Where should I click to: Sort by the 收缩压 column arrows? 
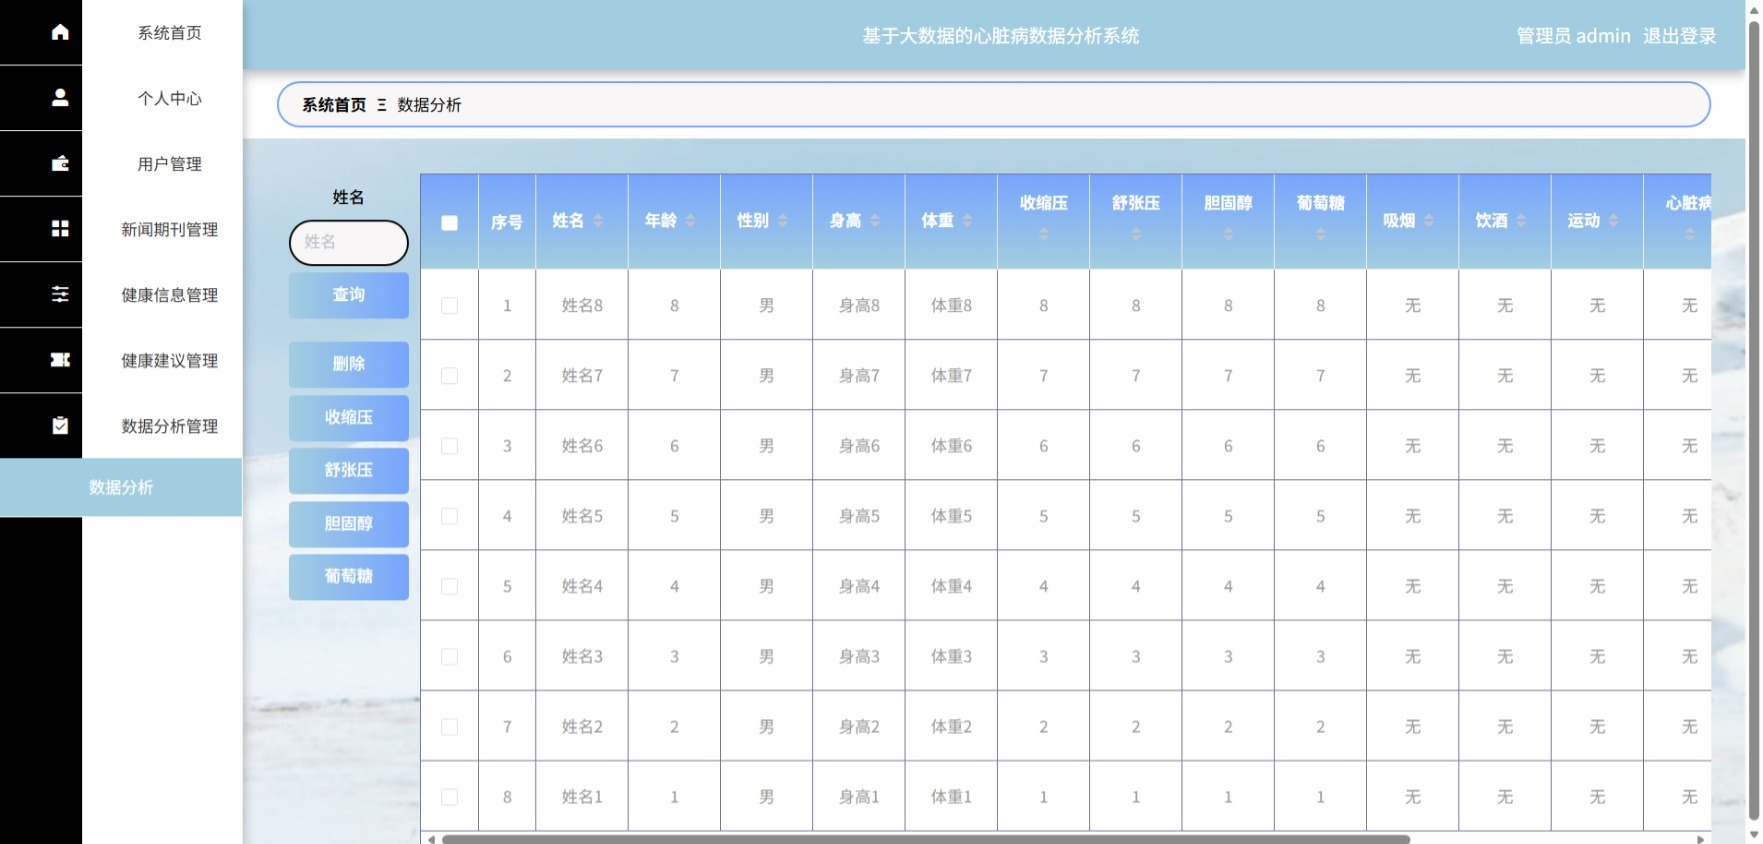(1044, 234)
